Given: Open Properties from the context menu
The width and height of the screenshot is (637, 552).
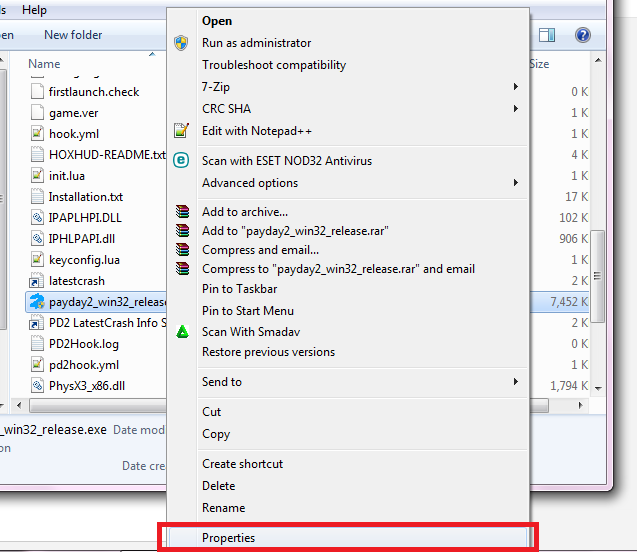Looking at the screenshot, I should point(348,537).
